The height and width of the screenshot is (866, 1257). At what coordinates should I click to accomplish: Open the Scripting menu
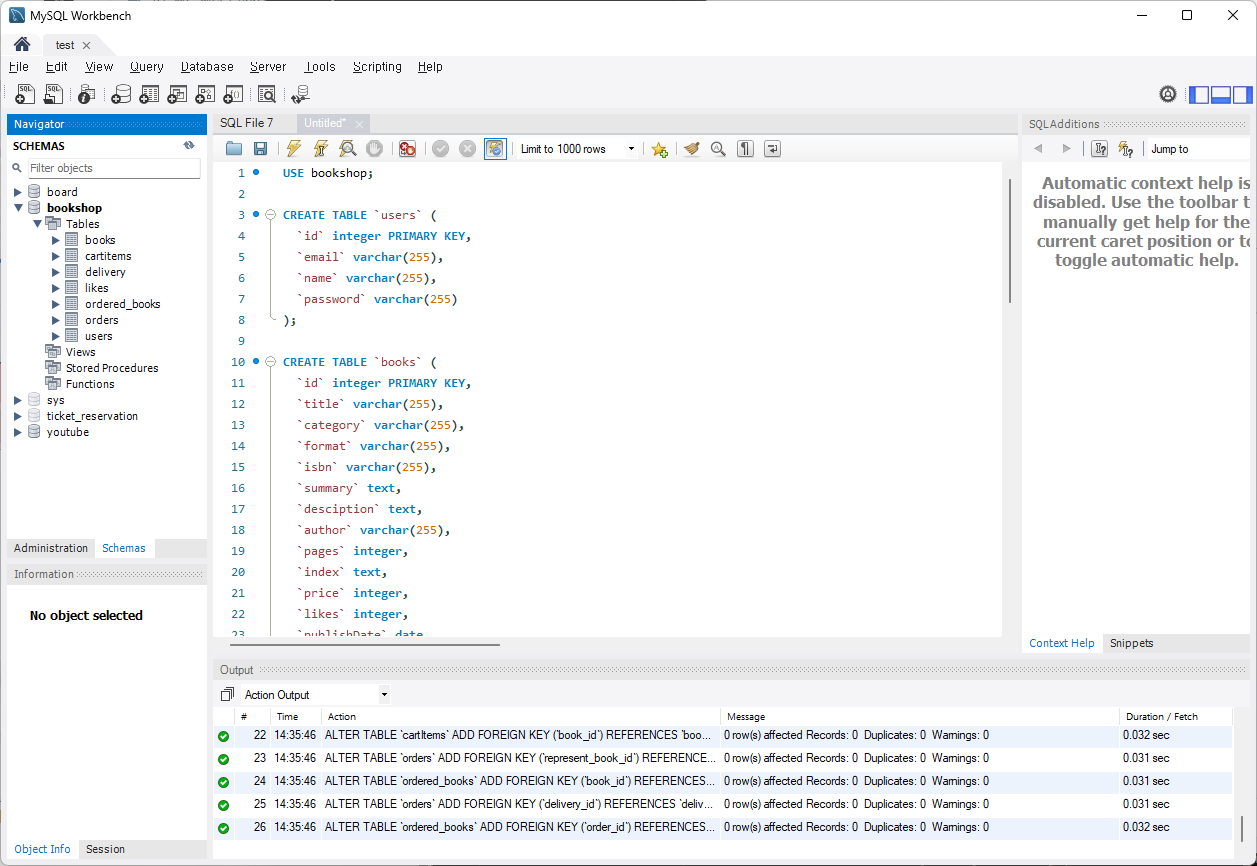(377, 67)
